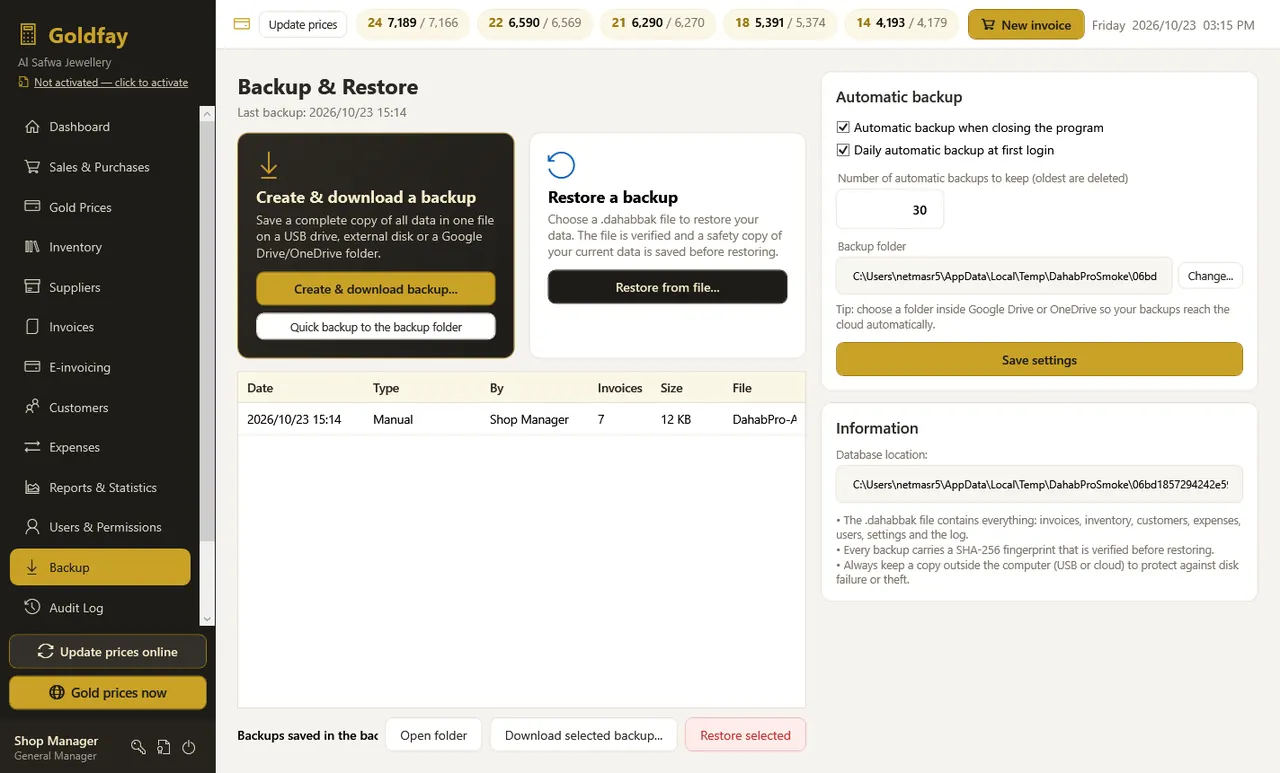Click Create & download backup button
The width and height of the screenshot is (1280, 773).
[376, 289]
